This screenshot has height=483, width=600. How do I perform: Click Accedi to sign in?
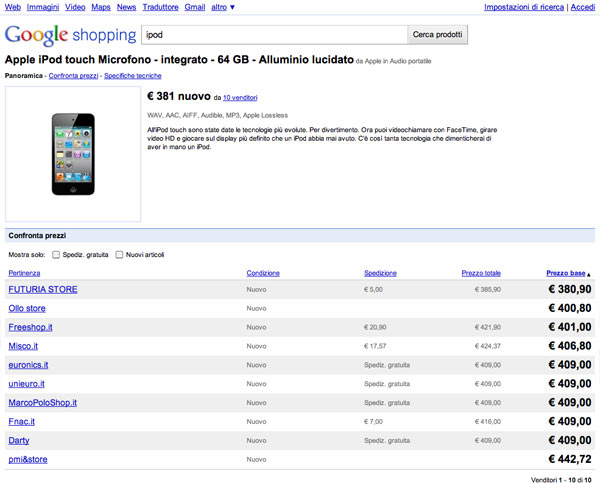582,7
